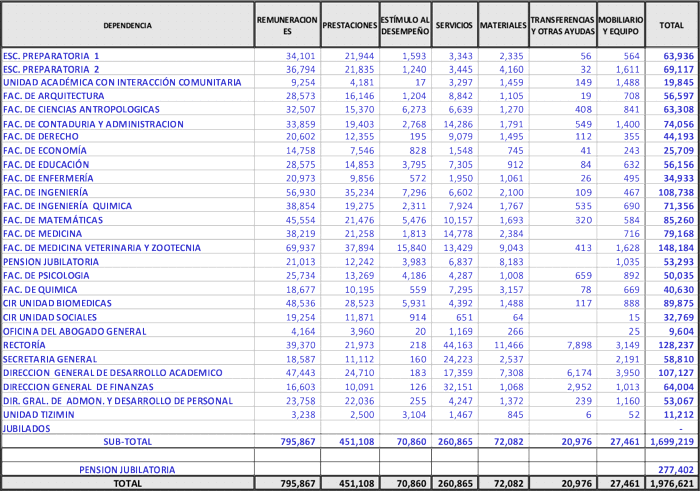Viewport: 700px width, 491px height.
Task: Click OFICINA DEL ABOGADO GENERAL label
Action: tap(75, 332)
